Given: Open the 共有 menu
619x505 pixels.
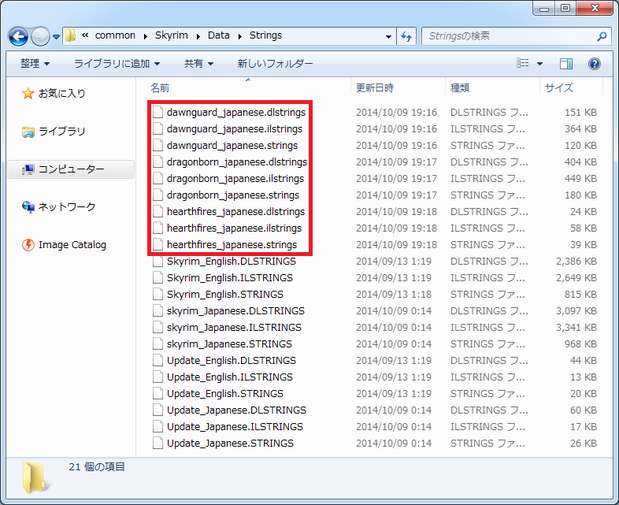Looking at the screenshot, I should pyautogui.click(x=199, y=64).
